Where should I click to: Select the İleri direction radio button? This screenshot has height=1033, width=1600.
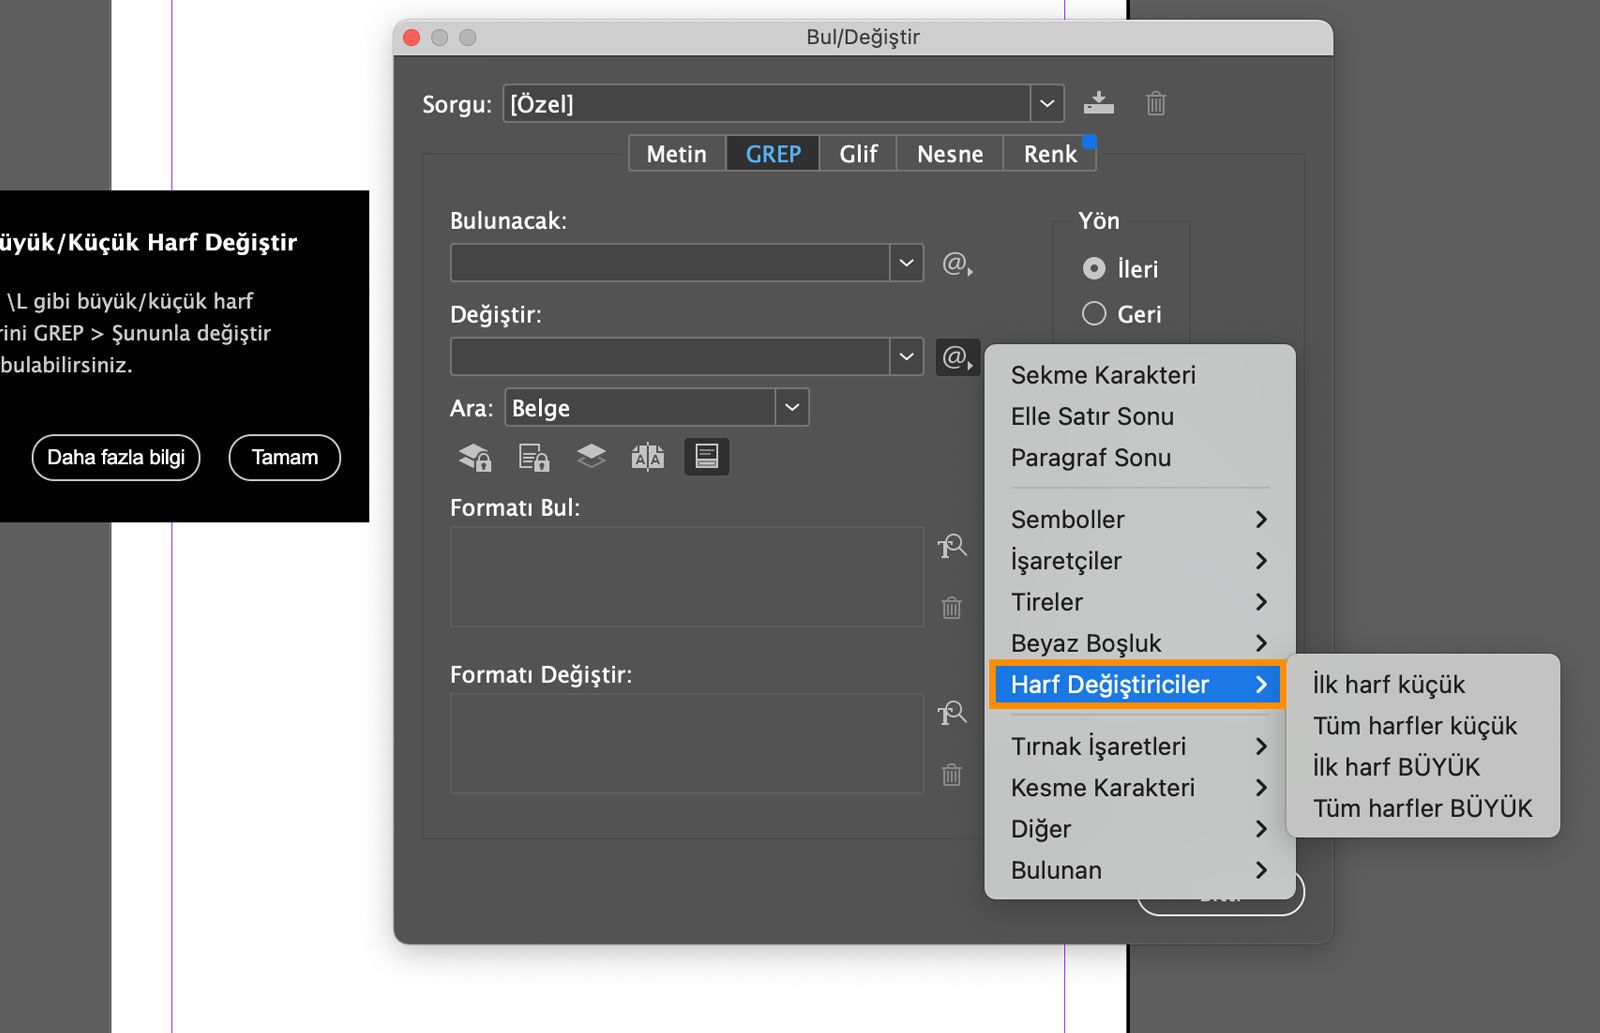[1095, 269]
